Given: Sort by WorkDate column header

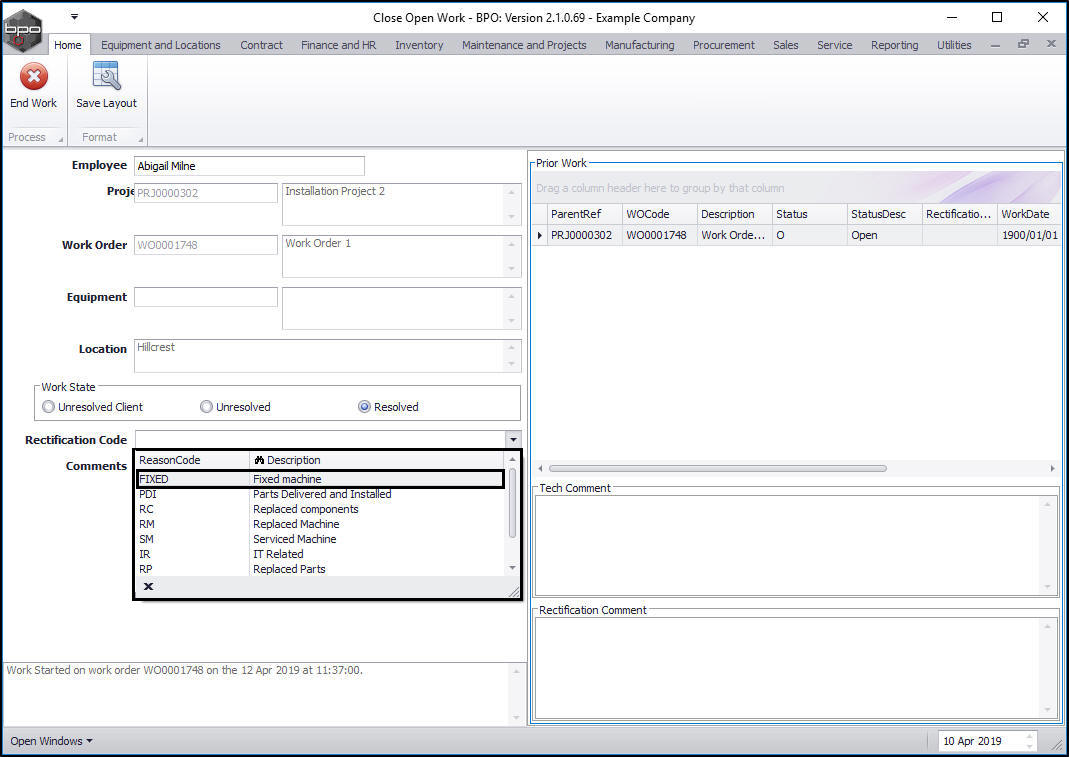Looking at the screenshot, I should coord(1028,214).
